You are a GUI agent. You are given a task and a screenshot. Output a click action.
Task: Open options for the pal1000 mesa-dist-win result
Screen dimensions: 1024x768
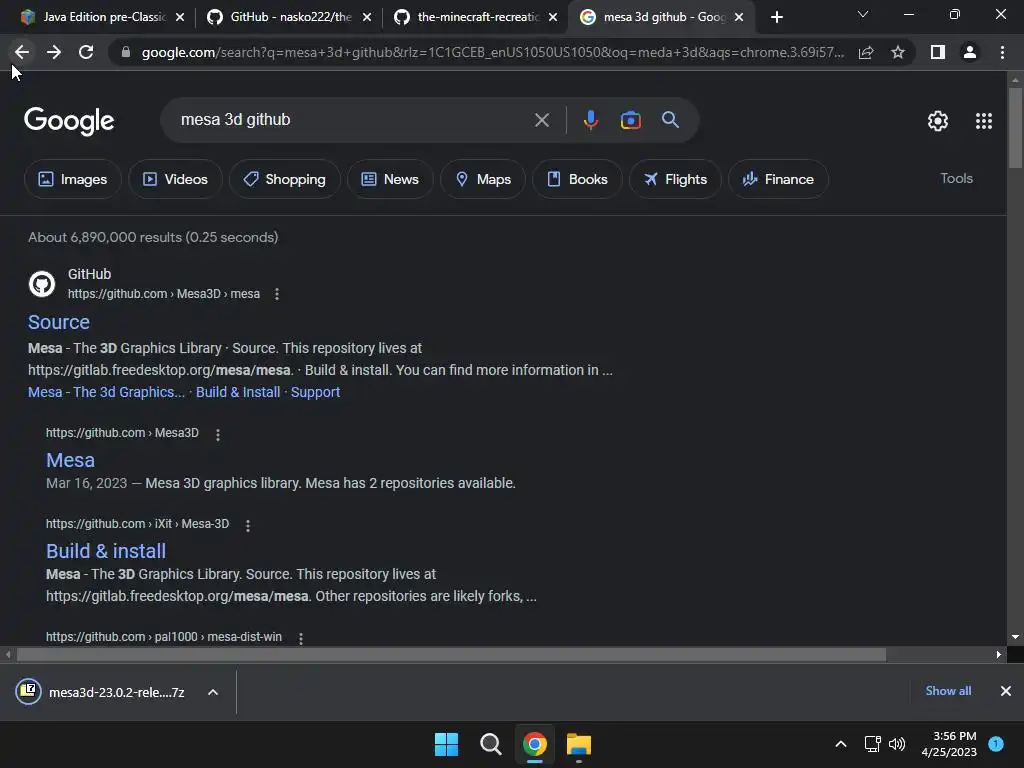(x=300, y=638)
